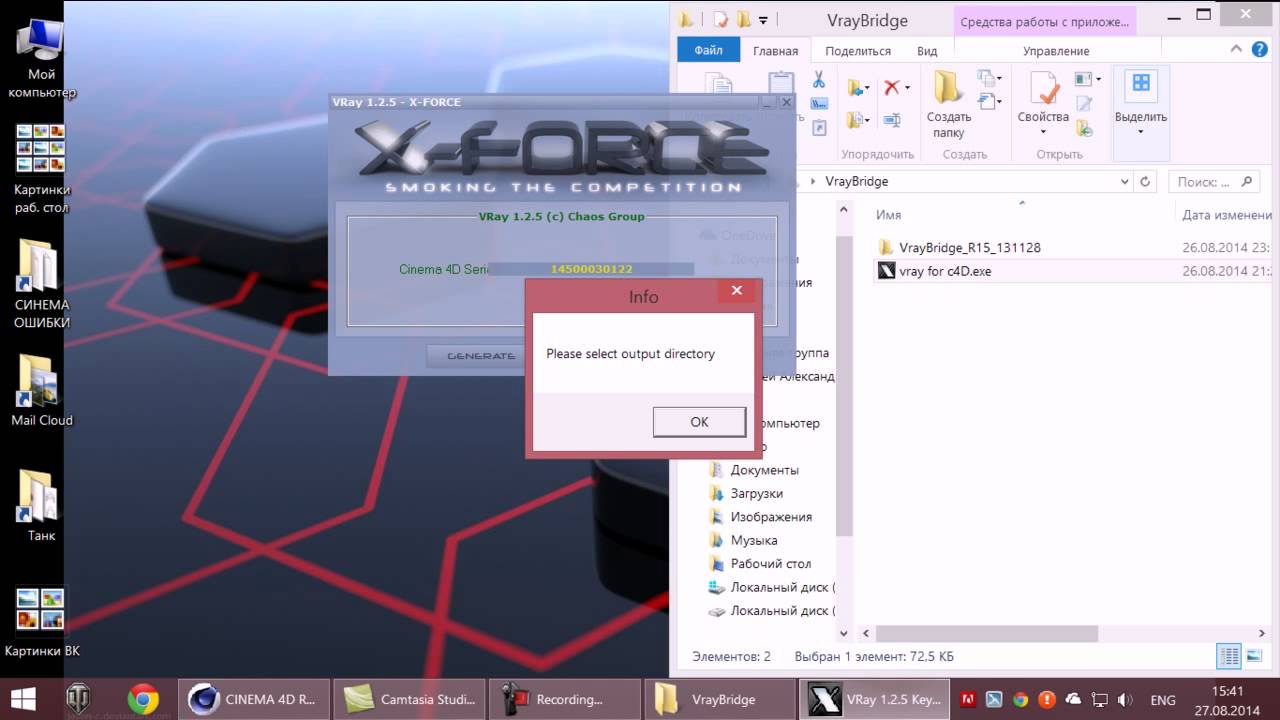Close the Info dialog with the X
This screenshot has height=720, width=1280.
click(x=737, y=291)
